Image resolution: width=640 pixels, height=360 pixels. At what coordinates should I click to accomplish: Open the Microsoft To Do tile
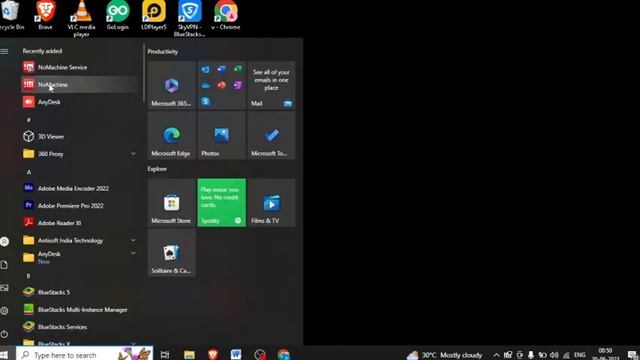tap(271, 136)
